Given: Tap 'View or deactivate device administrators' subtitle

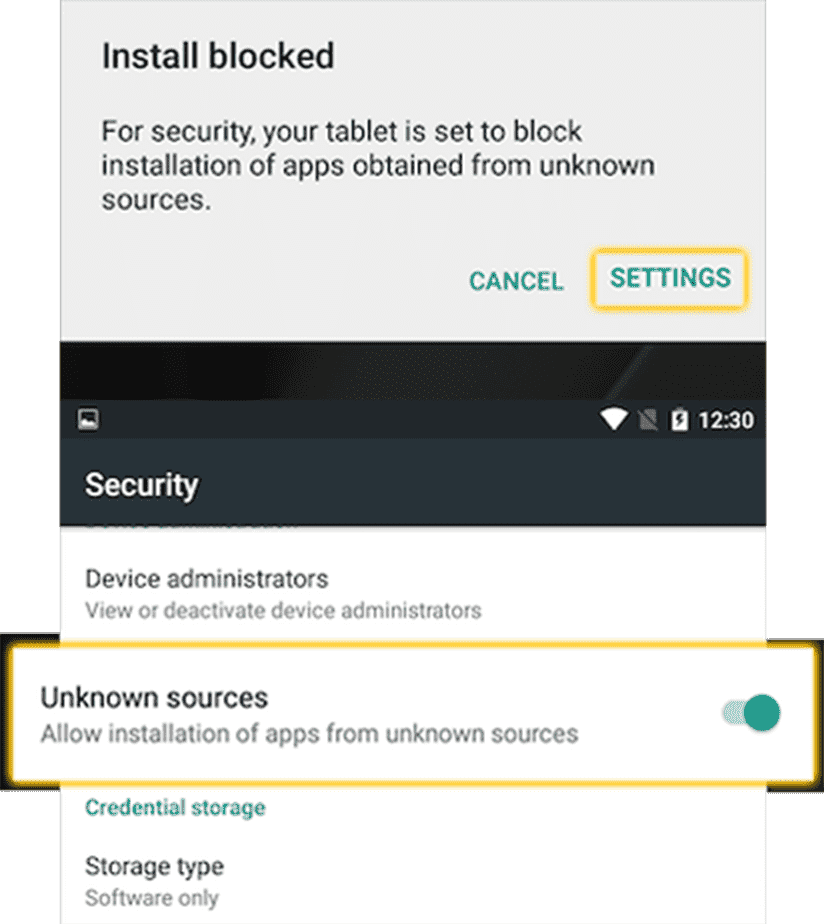Looking at the screenshot, I should coord(283,610).
